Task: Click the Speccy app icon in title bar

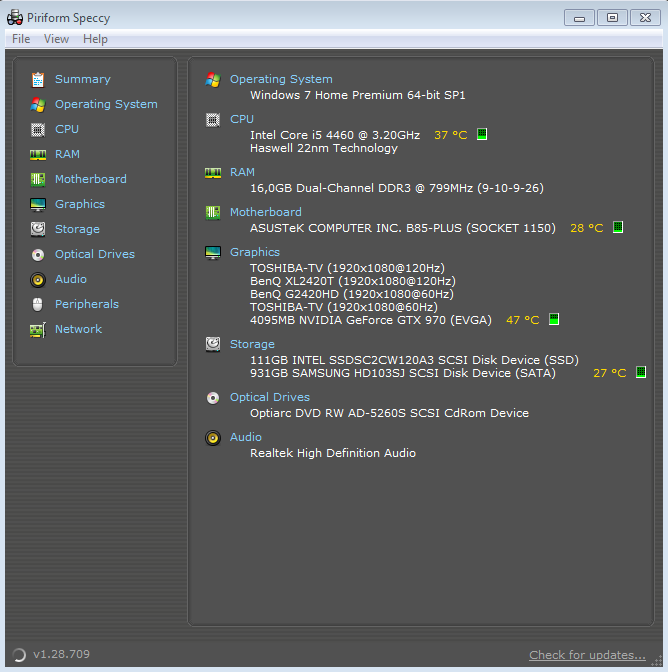Action: [x=15, y=17]
